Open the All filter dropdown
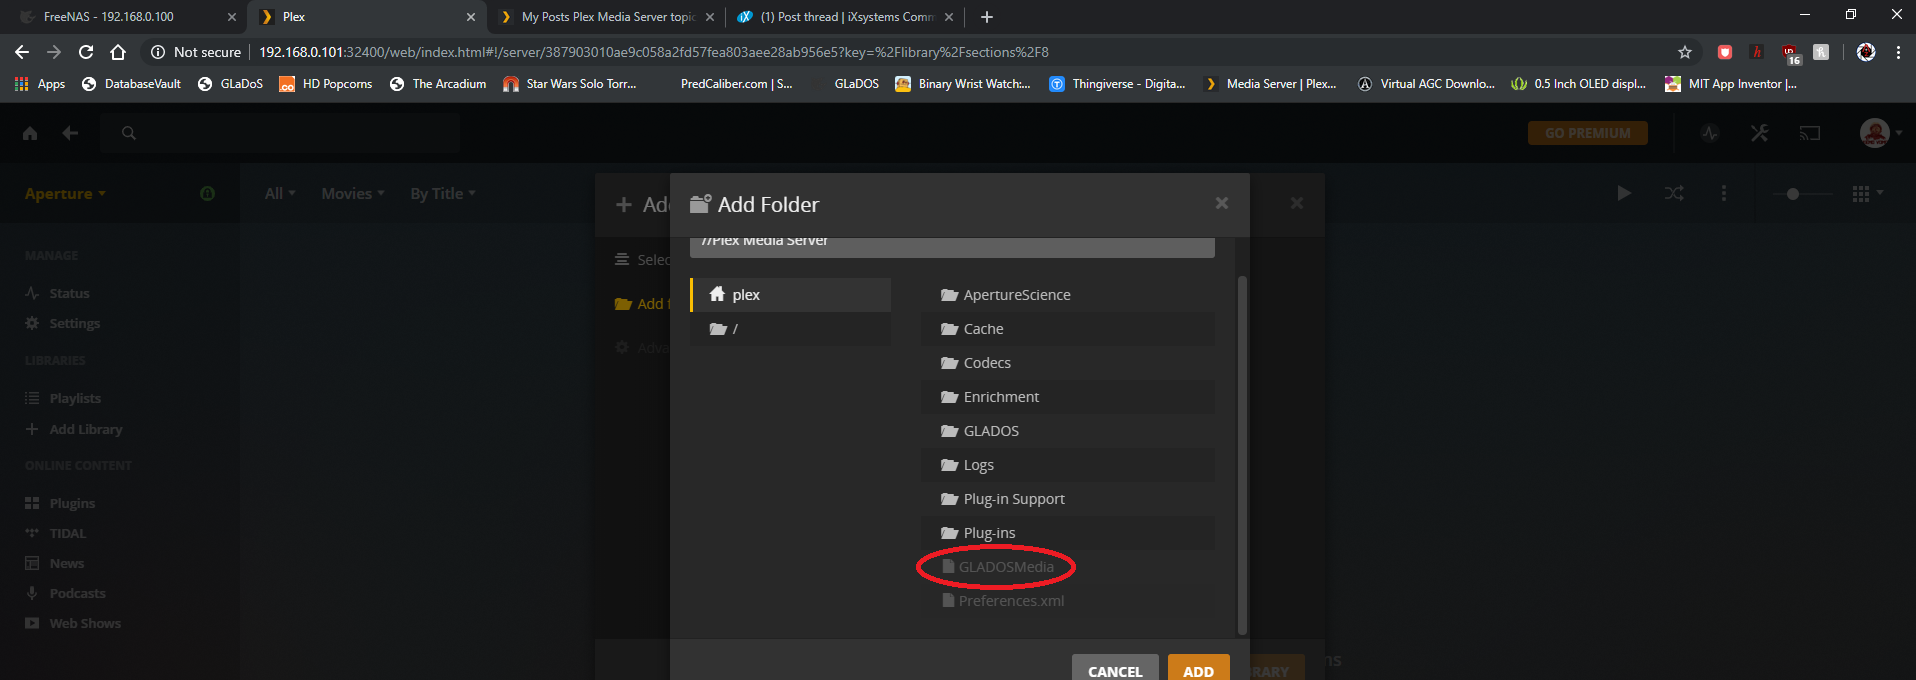Screen dimensions: 1916x680 [x=280, y=194]
